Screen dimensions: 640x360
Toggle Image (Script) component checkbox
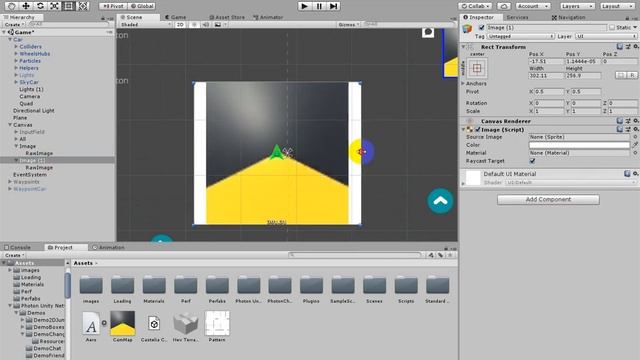pos(478,129)
